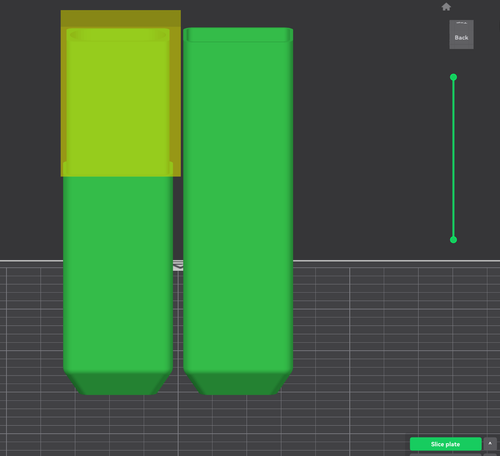Image resolution: width=500 pixels, height=456 pixels.
Task: Click the bottom handle of layer slider
Action: coord(453,240)
